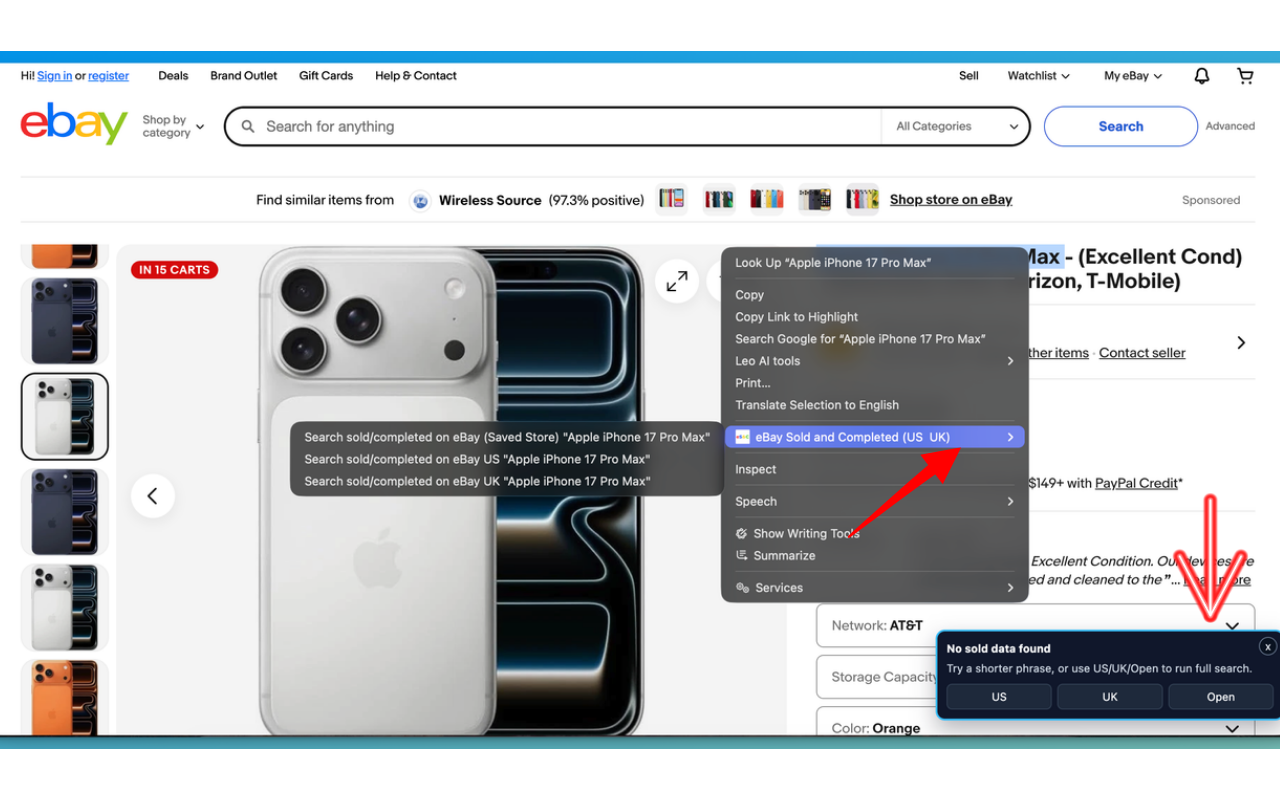
Task: Open the All Categories dropdown
Action: 957,127
